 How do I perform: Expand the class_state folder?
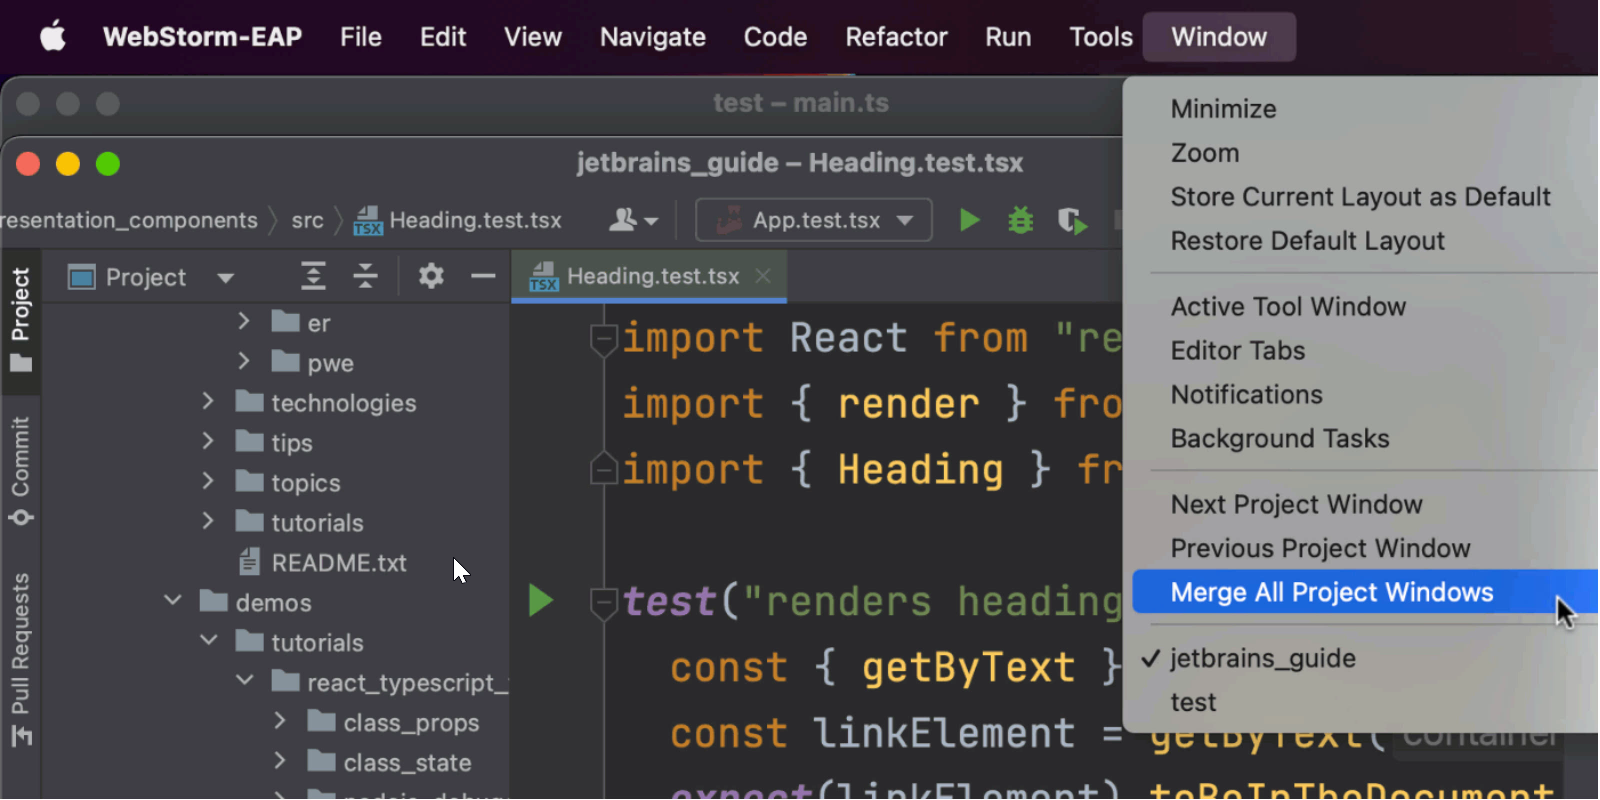click(x=280, y=762)
